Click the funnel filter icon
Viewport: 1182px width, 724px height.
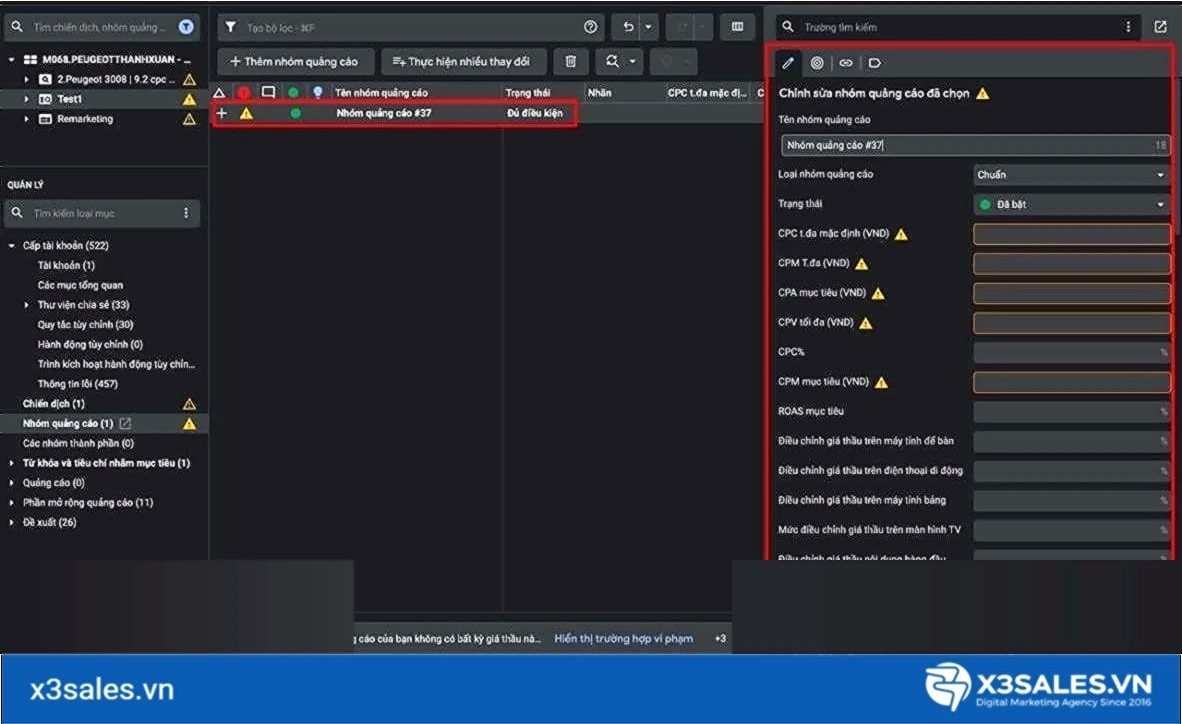[x=231, y=27]
